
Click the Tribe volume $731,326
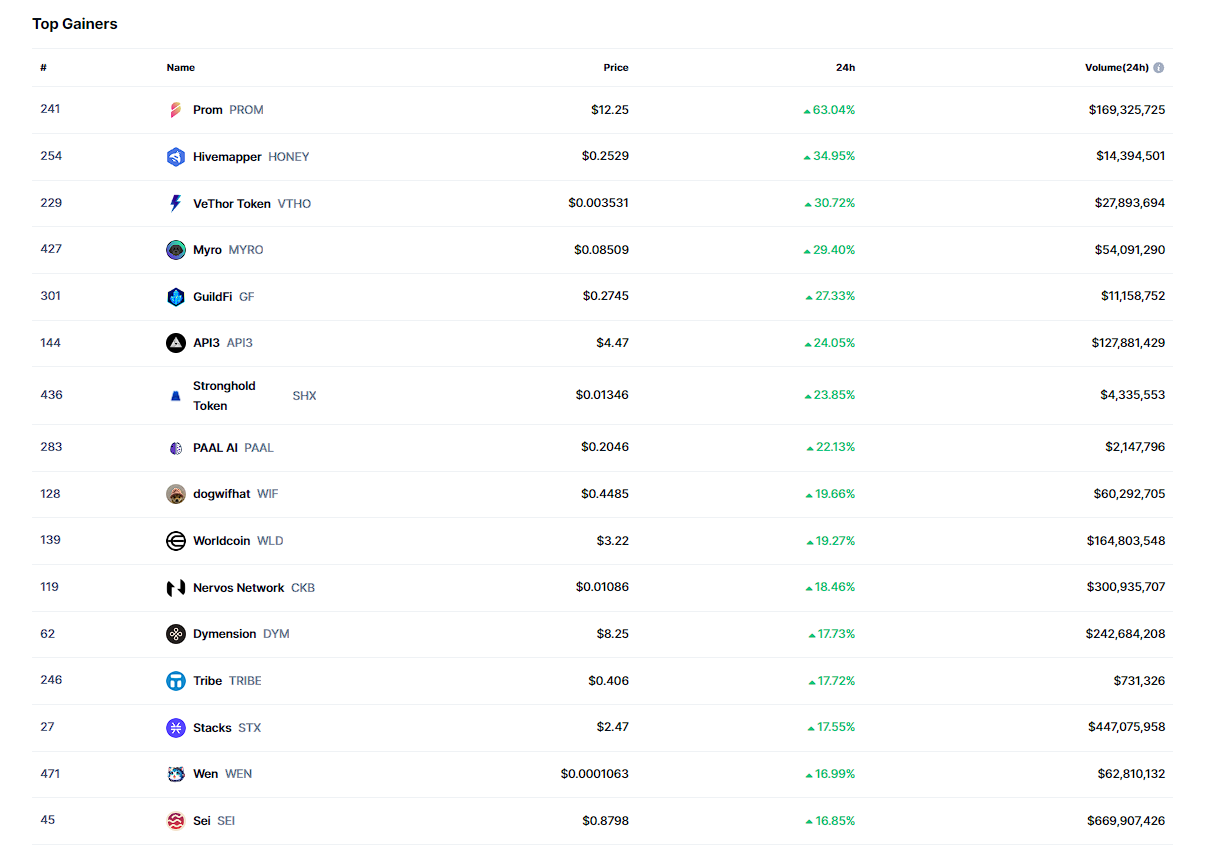pyautogui.click(x=1139, y=681)
